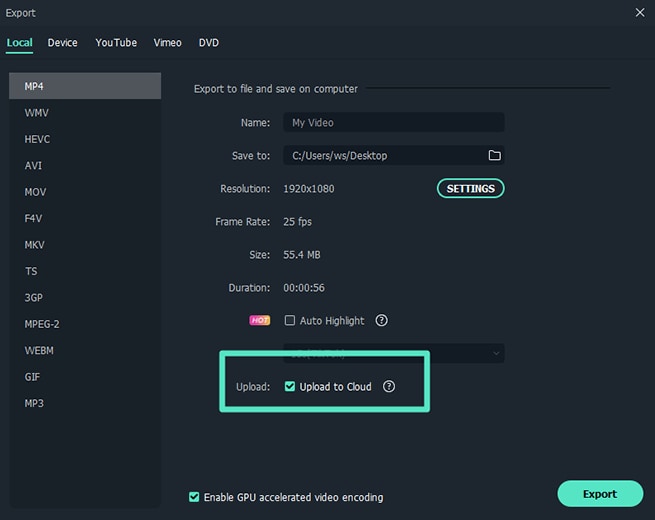Click the Name input field
The width and height of the screenshot is (655, 520).
[394, 123]
